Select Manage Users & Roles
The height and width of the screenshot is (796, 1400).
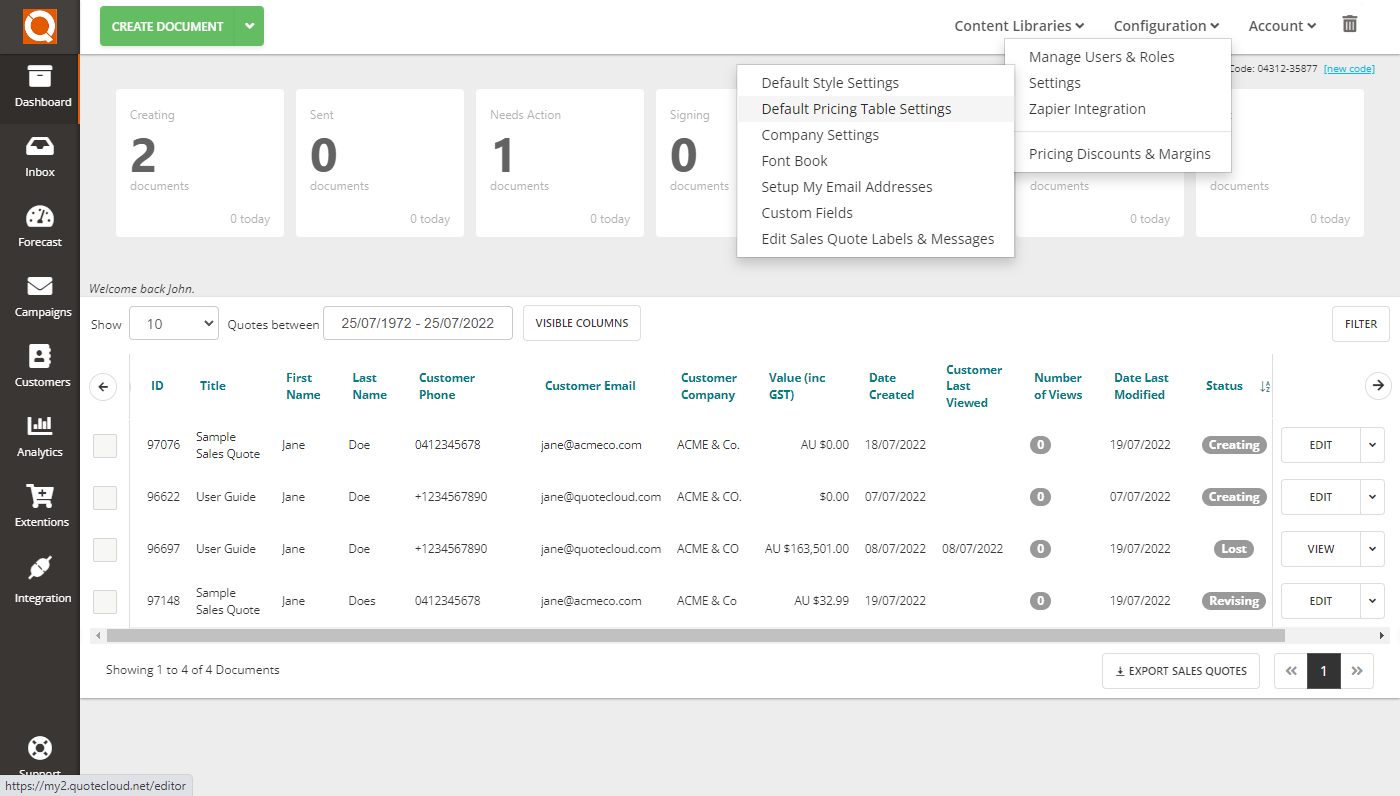tap(1101, 57)
